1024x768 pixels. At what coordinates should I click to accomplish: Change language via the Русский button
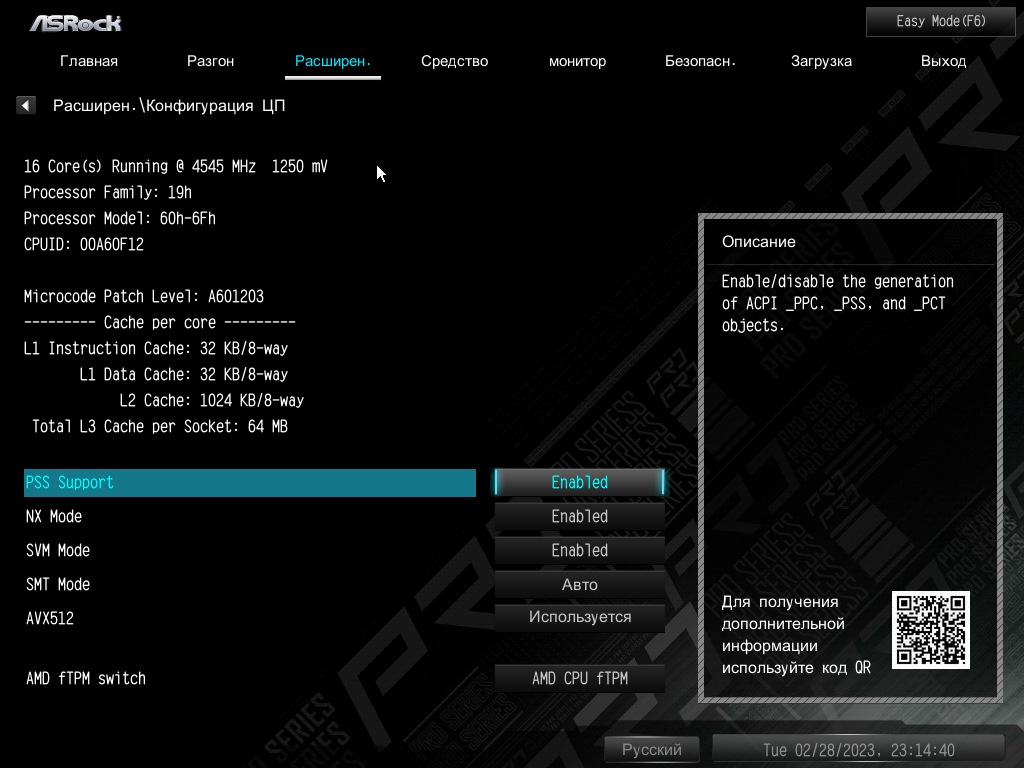point(652,750)
